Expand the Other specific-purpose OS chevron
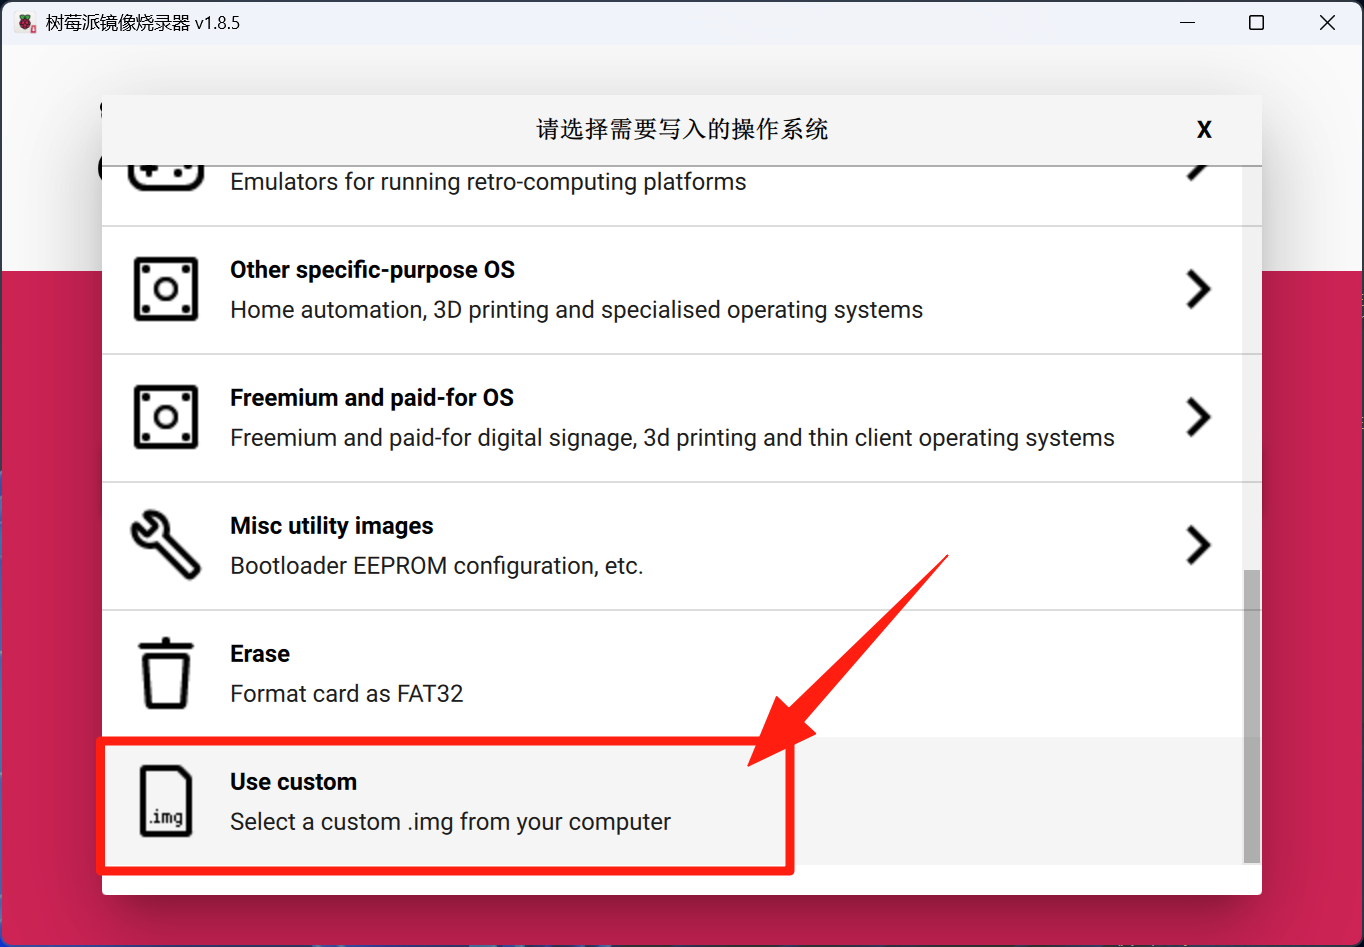 [1198, 290]
